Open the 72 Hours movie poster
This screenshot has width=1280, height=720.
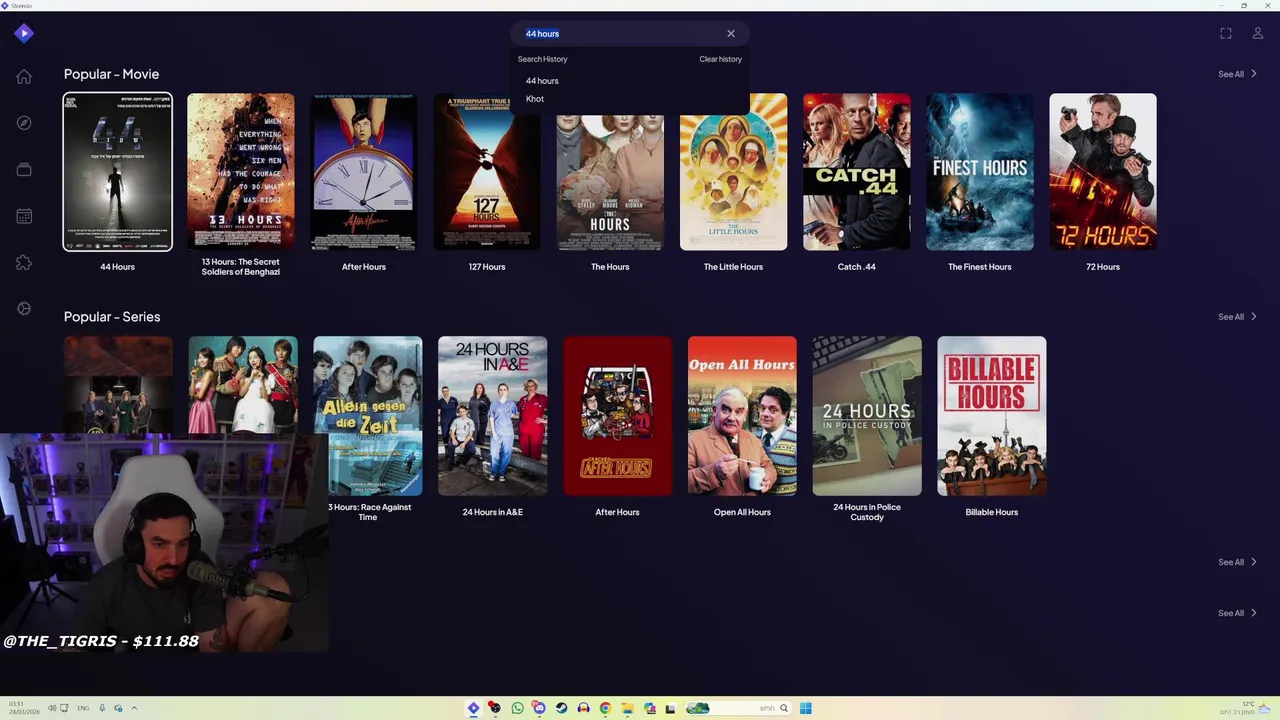[1103, 172]
